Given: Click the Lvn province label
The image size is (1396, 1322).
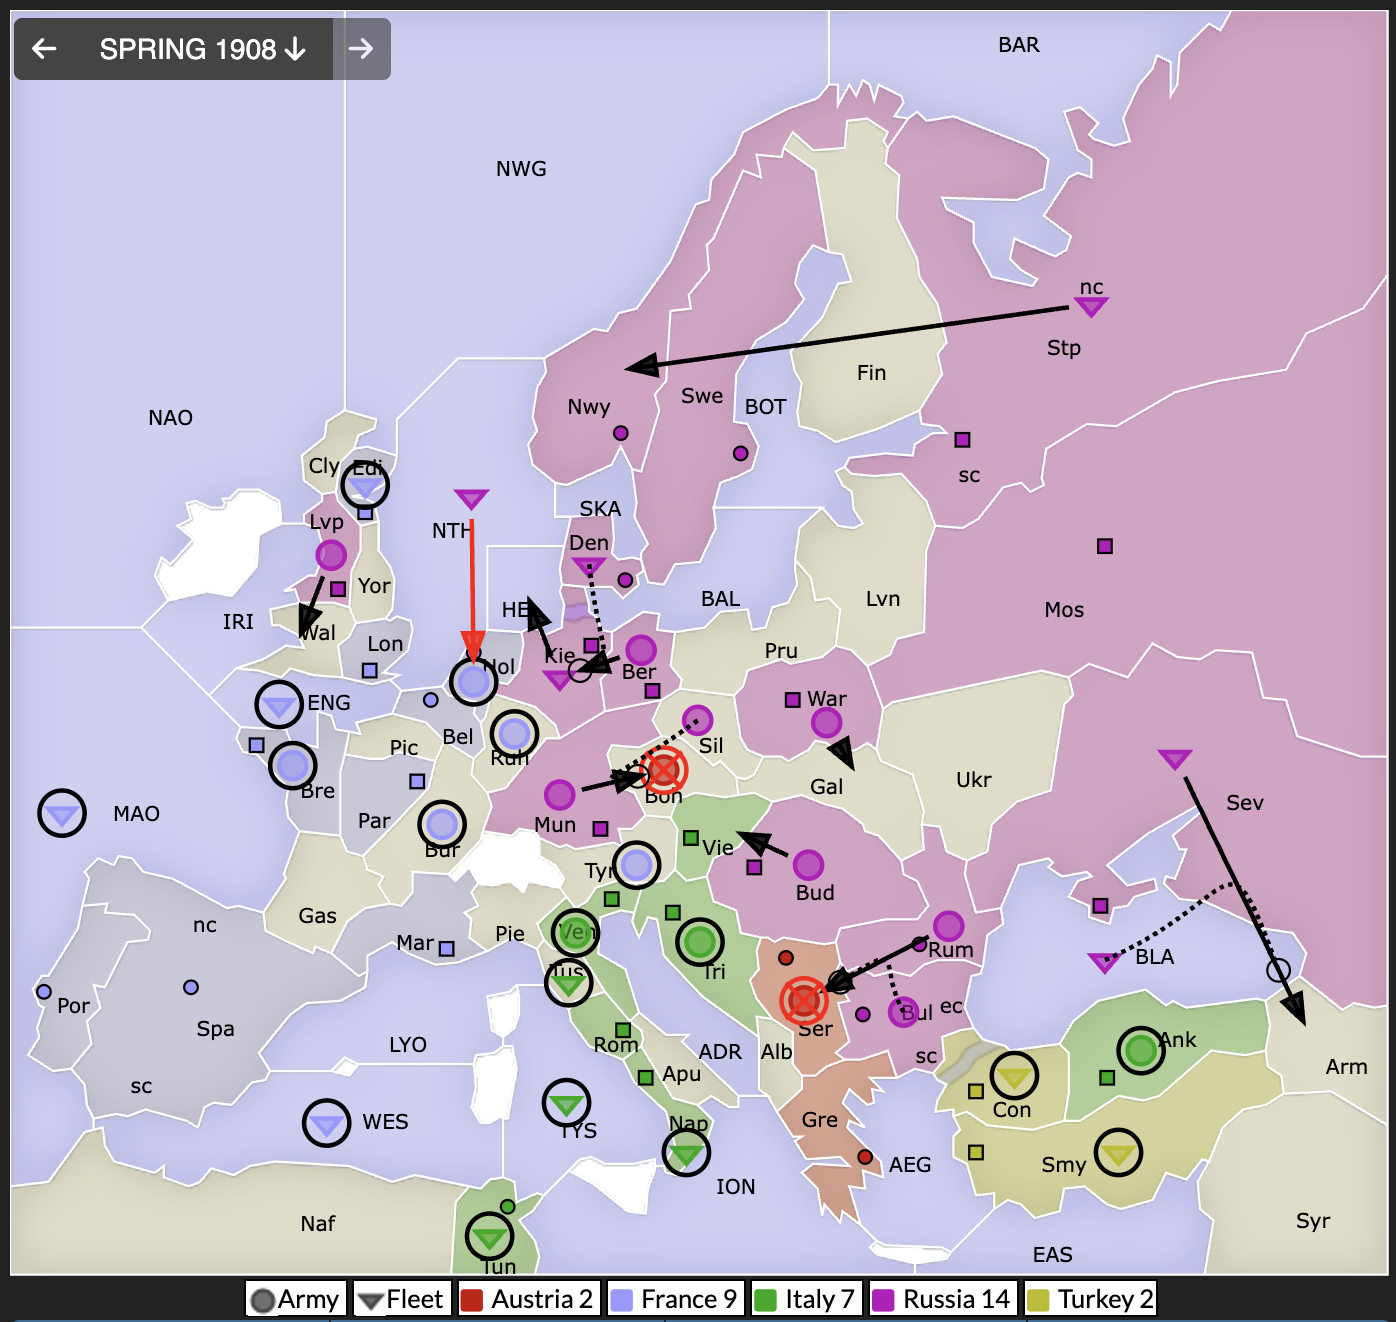Looking at the screenshot, I should (x=883, y=599).
